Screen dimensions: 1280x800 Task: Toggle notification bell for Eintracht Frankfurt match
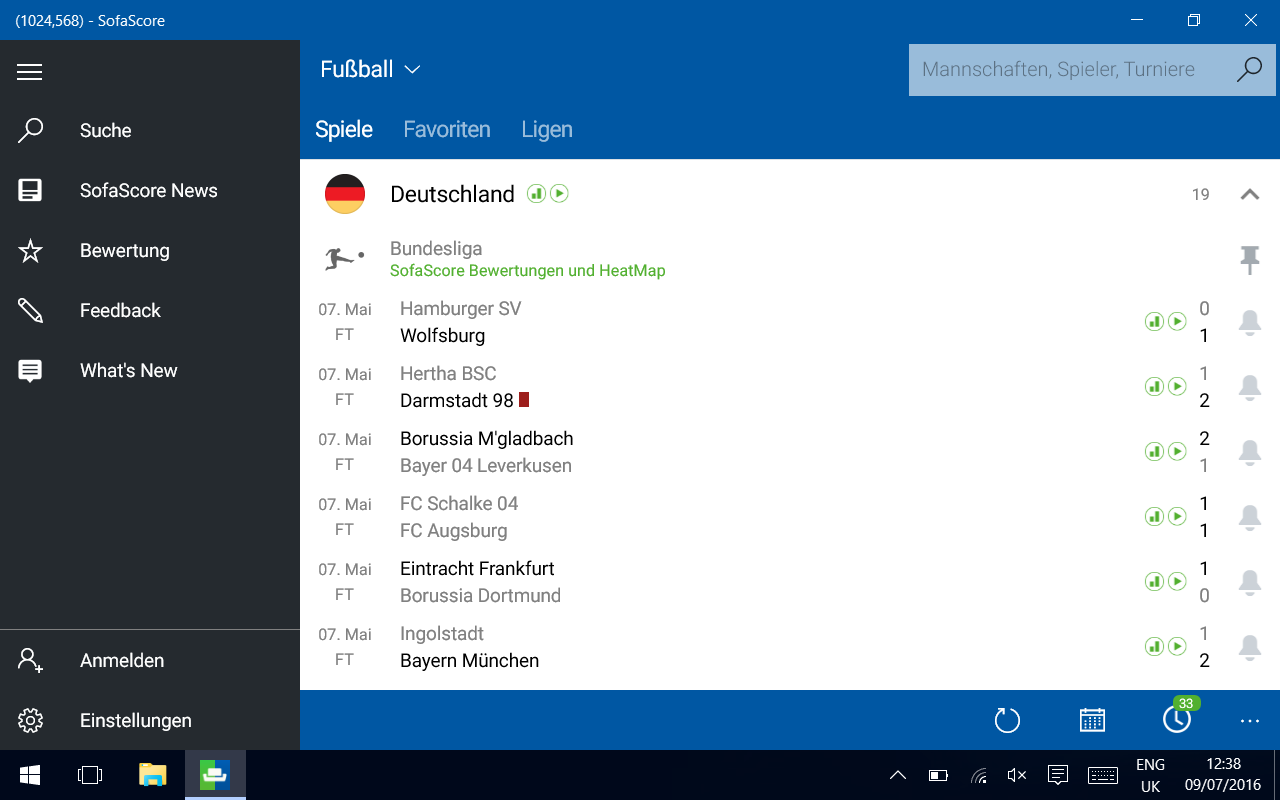pyautogui.click(x=1249, y=582)
